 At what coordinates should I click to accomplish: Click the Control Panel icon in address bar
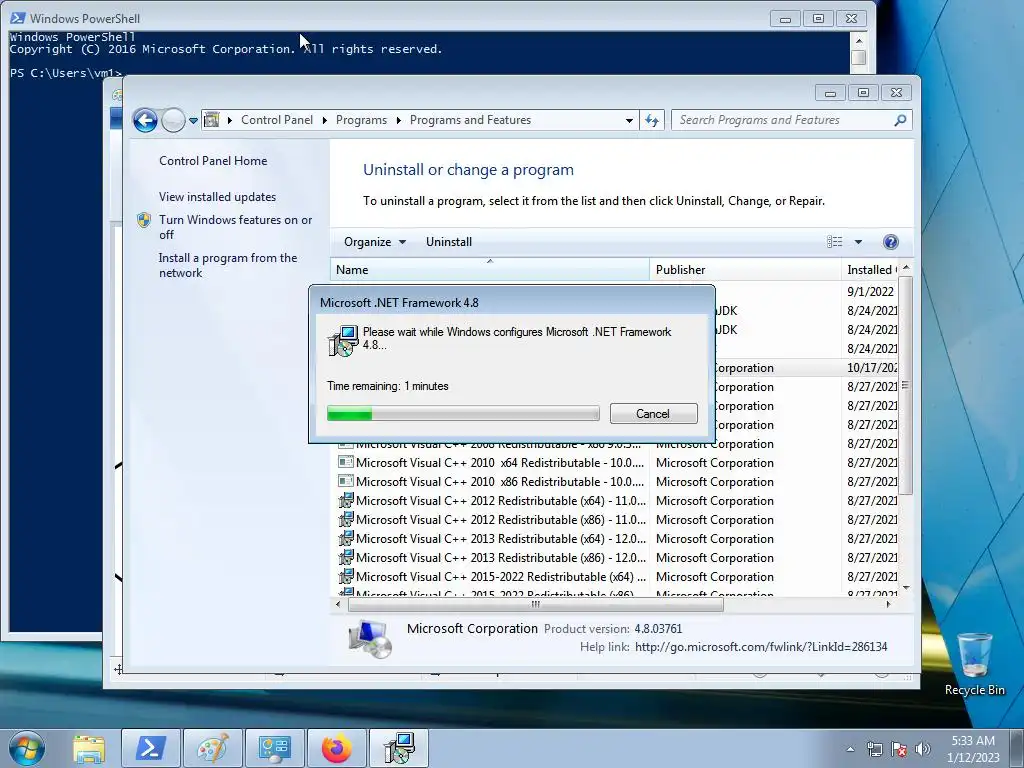click(211, 120)
